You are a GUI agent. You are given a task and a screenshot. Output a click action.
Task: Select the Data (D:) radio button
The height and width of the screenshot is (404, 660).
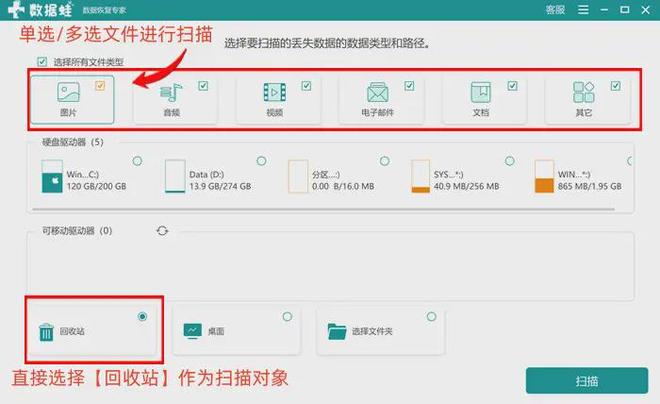pos(261,161)
